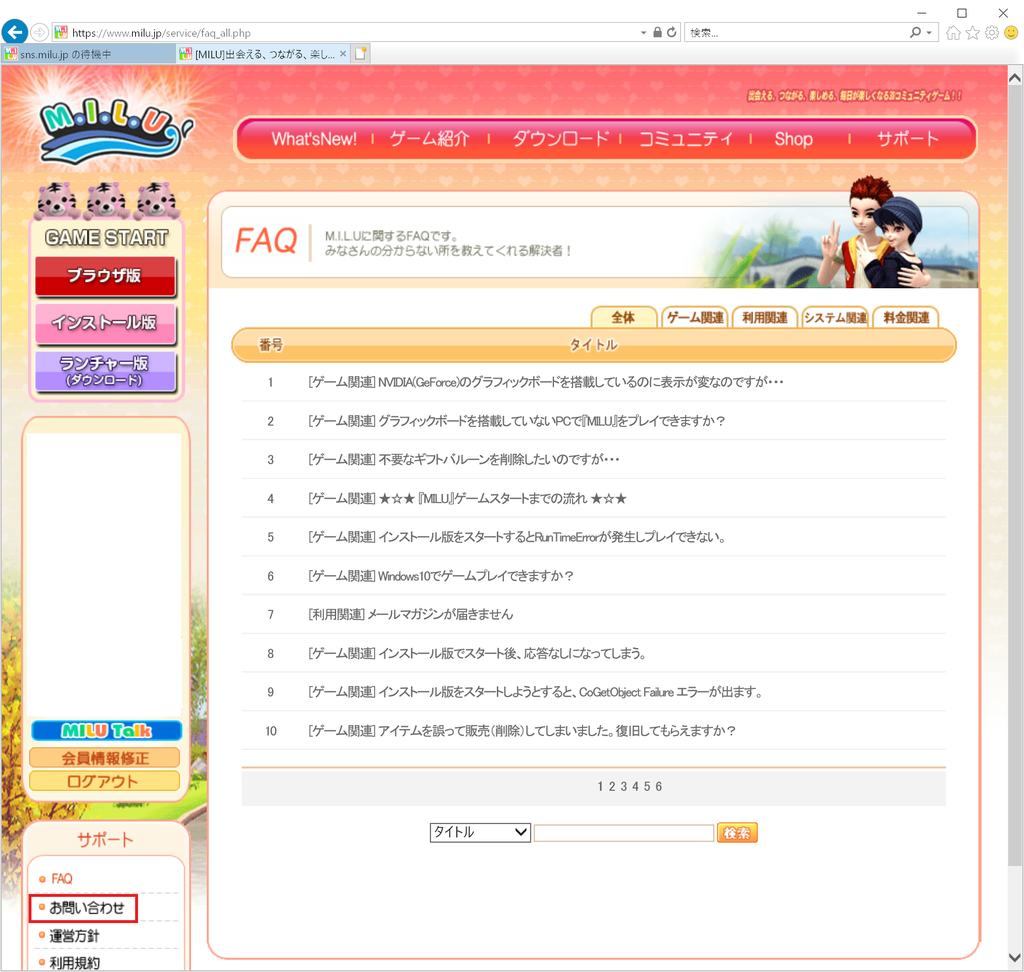Select the ゲーム関連 FAQ tab
Image resolution: width=1024 pixels, height=972 pixels.
[695, 317]
